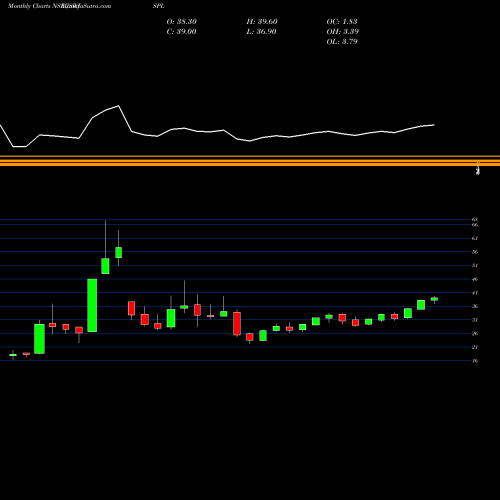Image resolution: width=500 pixels, height=500 pixels.
Task: Click the 46 price axis label
Action: tap(475, 279)
